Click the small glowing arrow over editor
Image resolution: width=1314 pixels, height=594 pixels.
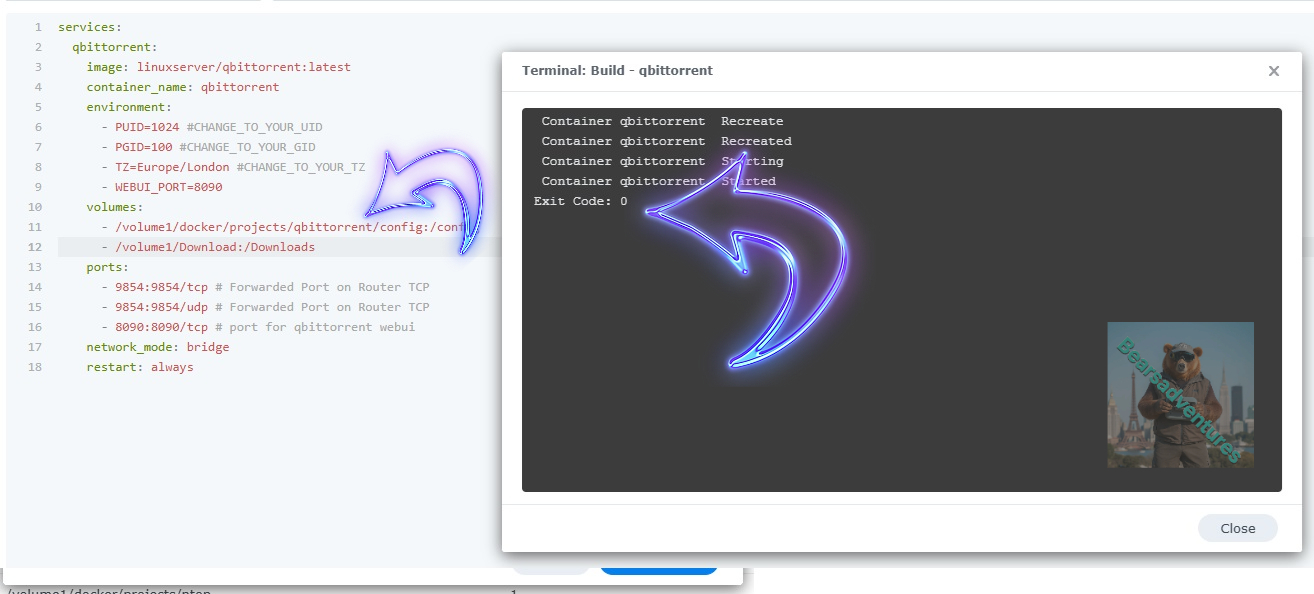pyautogui.click(x=430, y=198)
